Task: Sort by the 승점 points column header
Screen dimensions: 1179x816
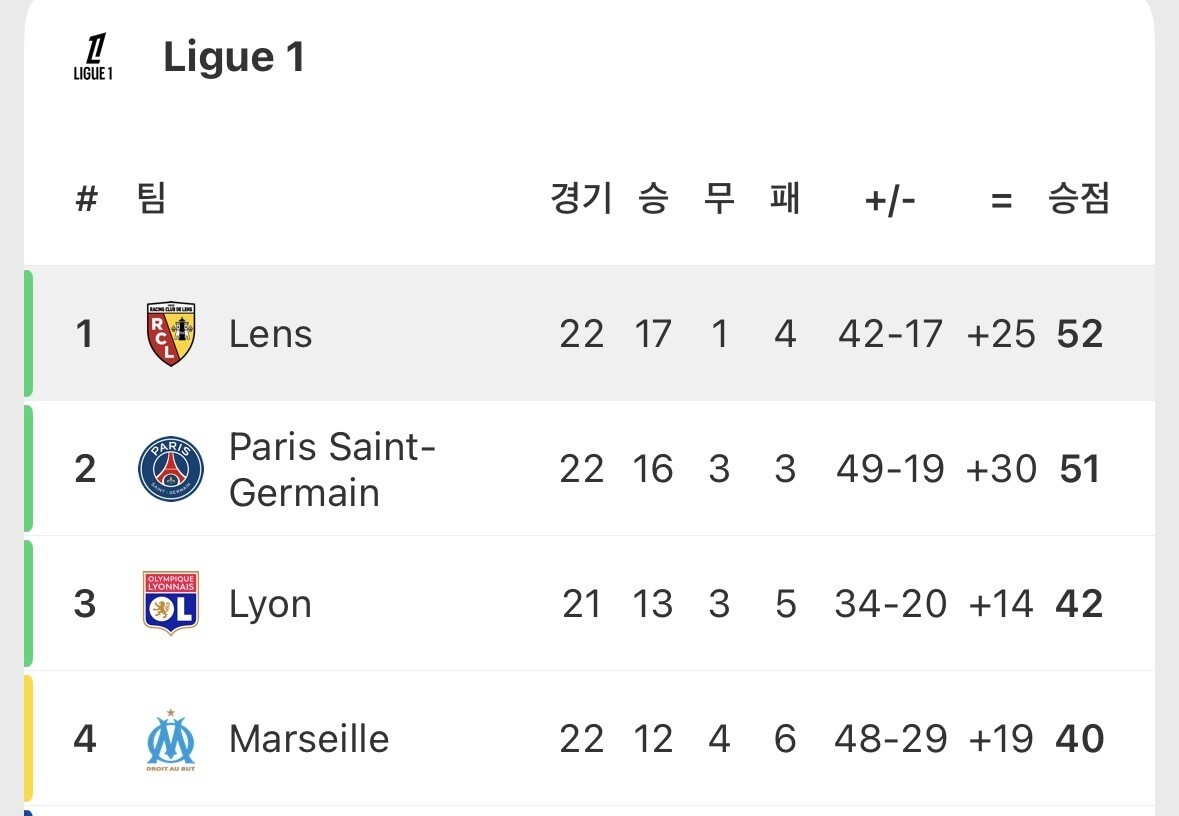Action: pyautogui.click(x=1079, y=199)
